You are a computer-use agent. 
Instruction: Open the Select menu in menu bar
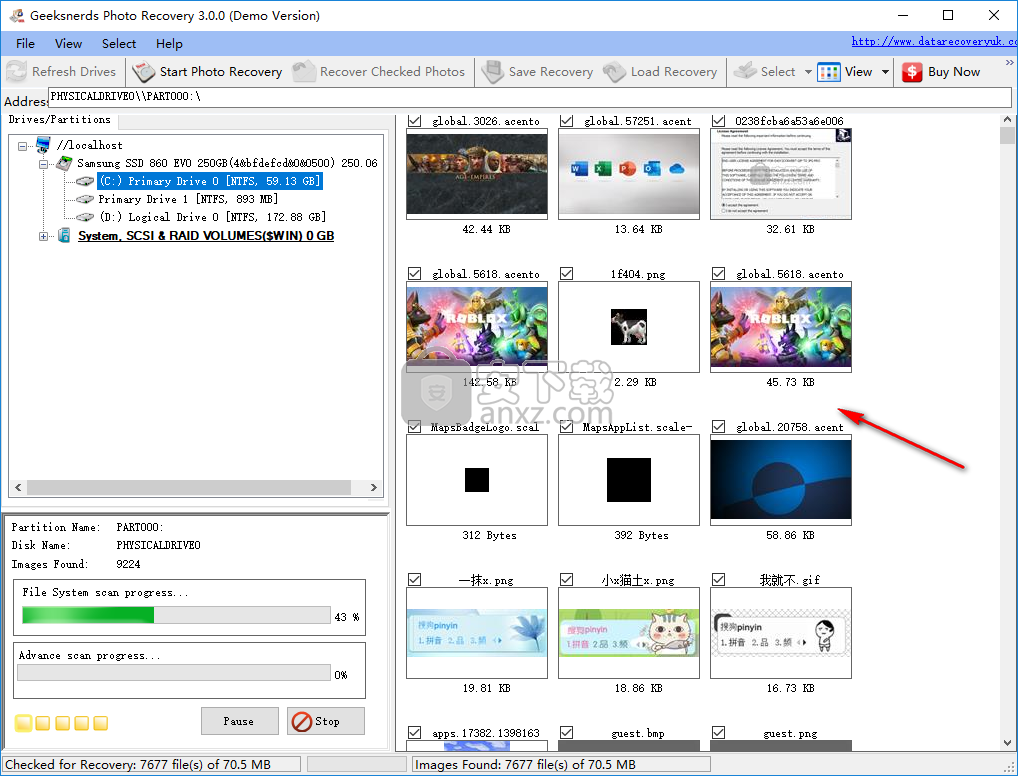pyautogui.click(x=119, y=44)
